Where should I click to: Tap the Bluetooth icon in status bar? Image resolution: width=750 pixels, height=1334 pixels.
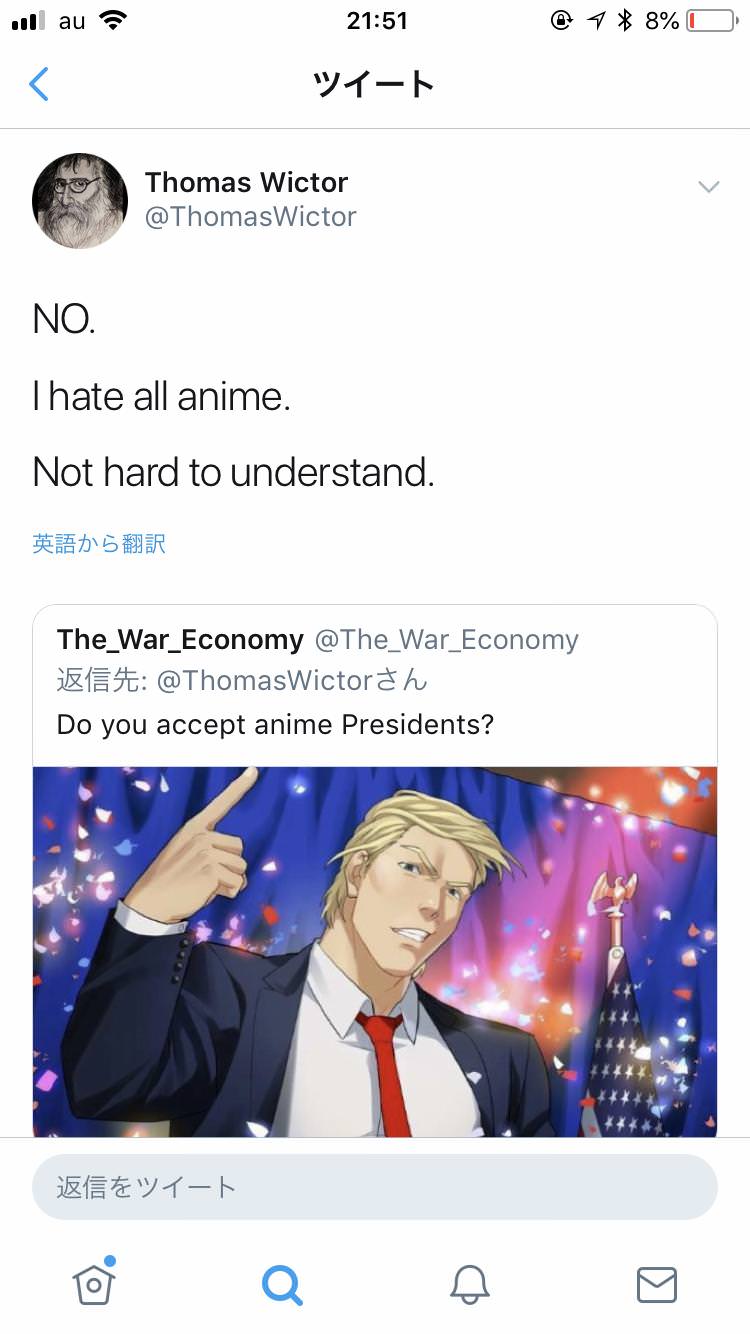click(x=625, y=20)
